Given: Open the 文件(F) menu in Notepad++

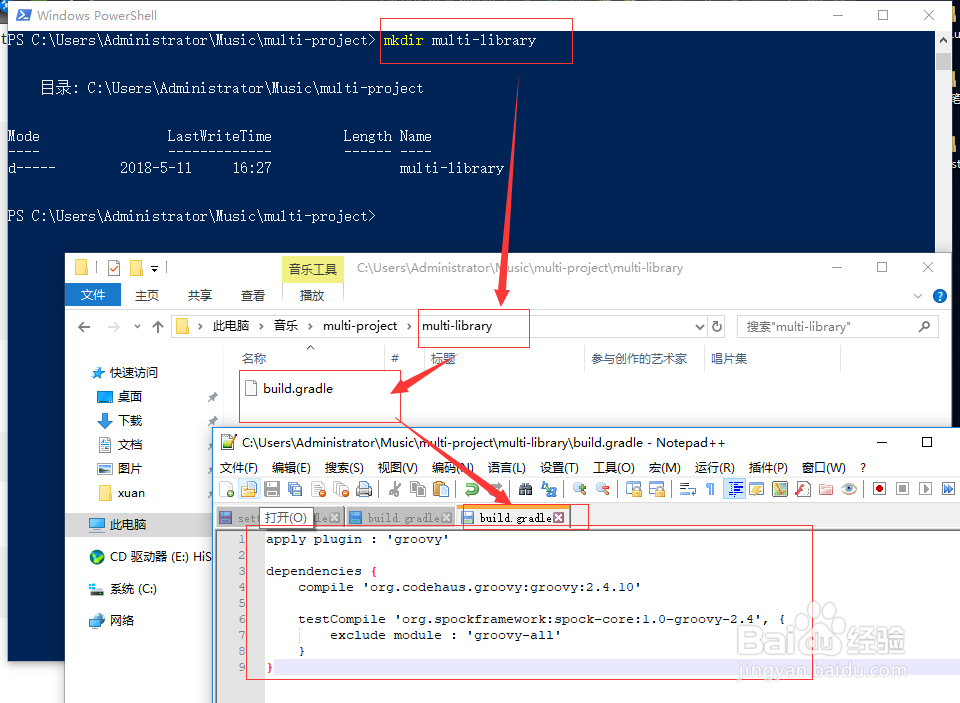Looking at the screenshot, I should 239,468.
